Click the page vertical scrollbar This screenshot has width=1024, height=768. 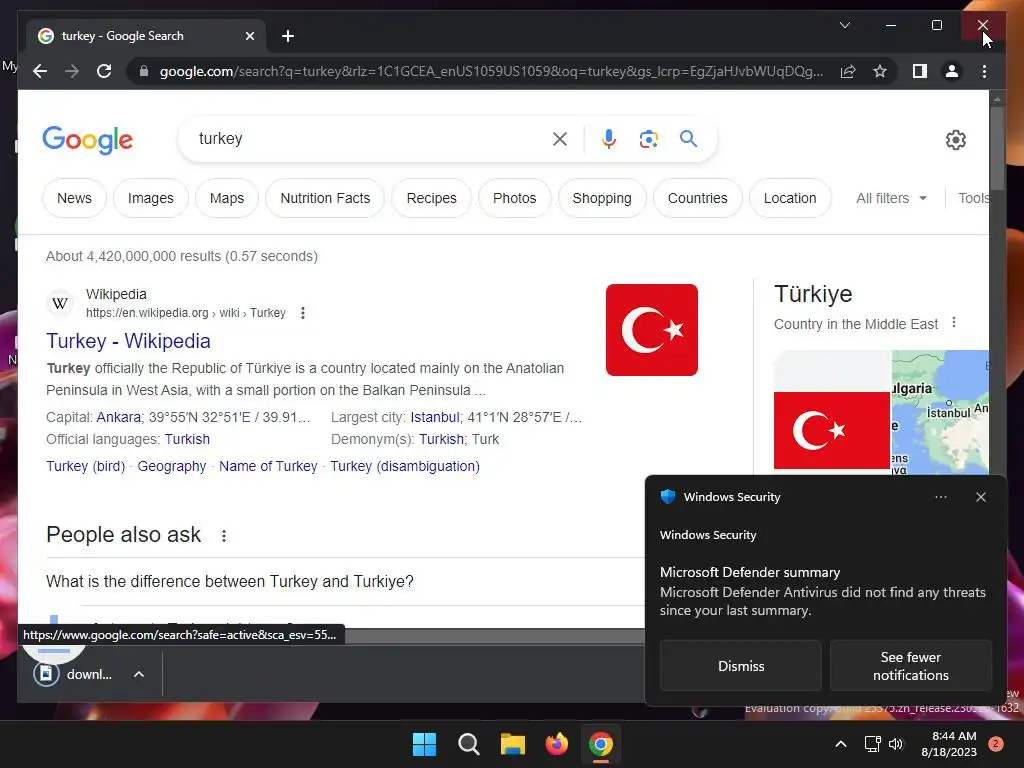(997, 149)
